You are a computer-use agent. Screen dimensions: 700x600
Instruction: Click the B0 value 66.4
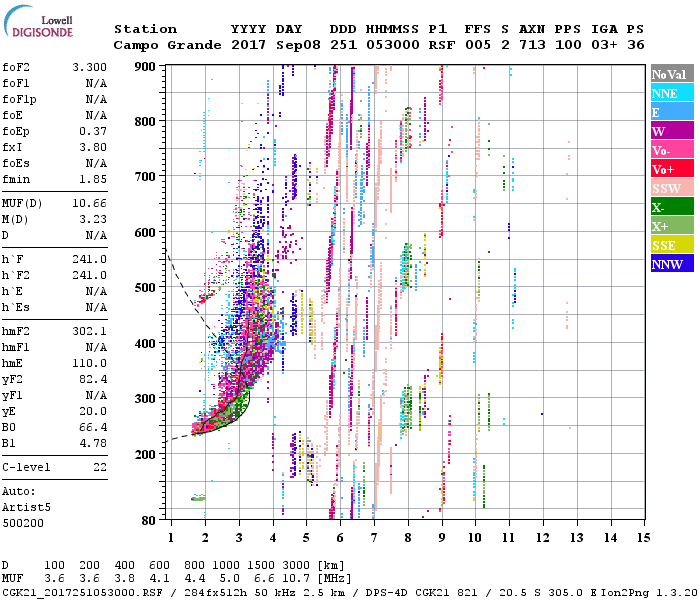(x=93, y=428)
